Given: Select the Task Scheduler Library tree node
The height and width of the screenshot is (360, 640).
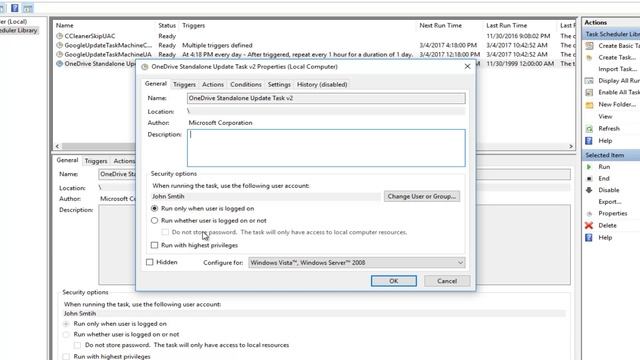Looking at the screenshot, I should (19, 30).
